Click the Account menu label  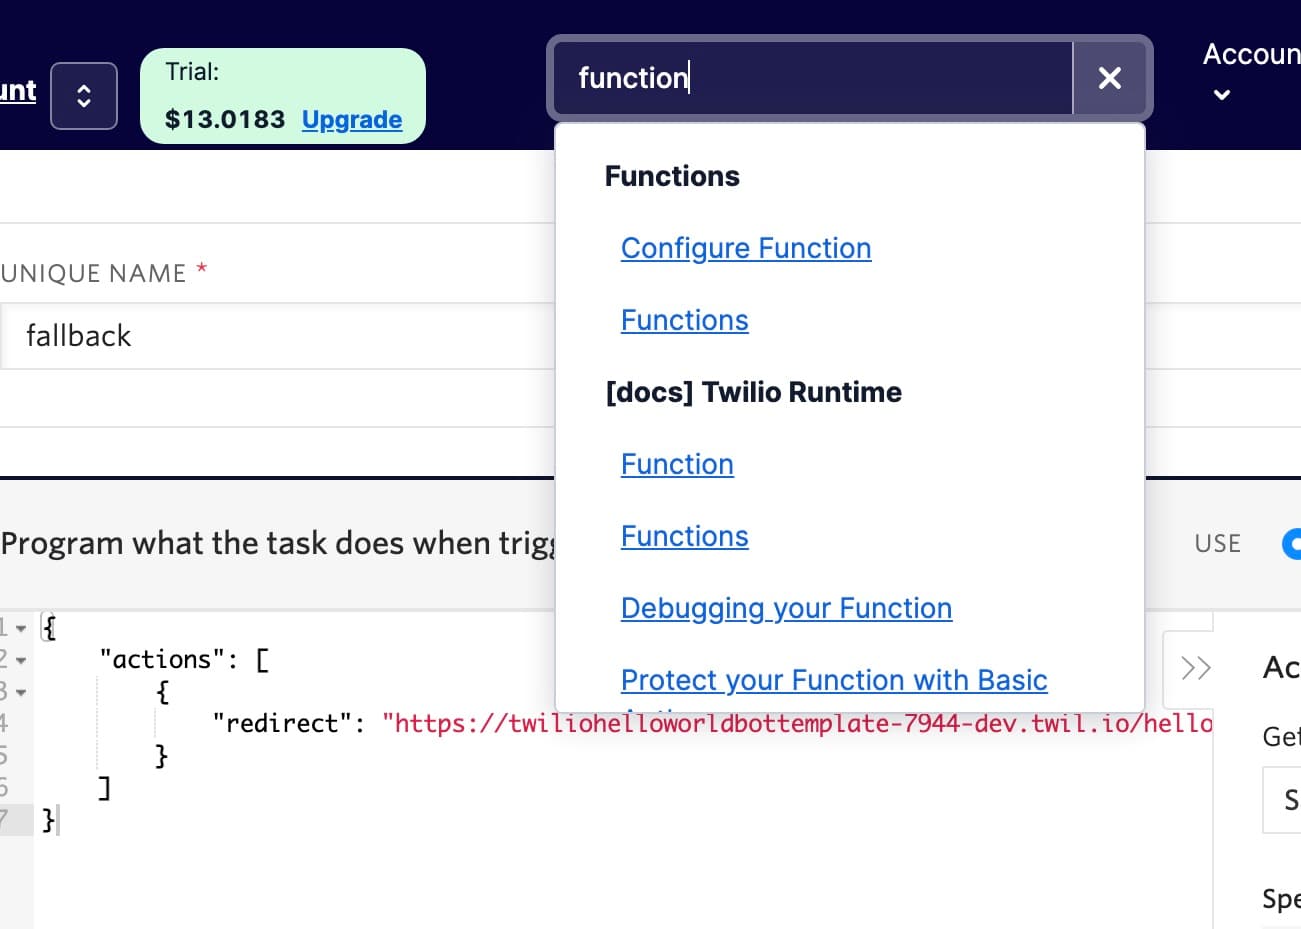(x=1251, y=54)
